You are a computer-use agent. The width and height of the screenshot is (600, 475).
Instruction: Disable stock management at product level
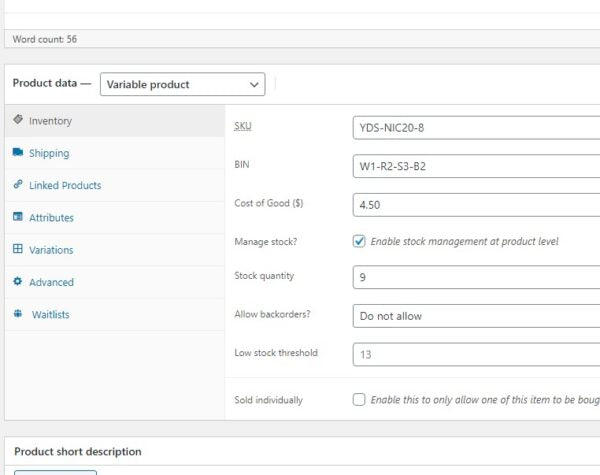click(359, 241)
